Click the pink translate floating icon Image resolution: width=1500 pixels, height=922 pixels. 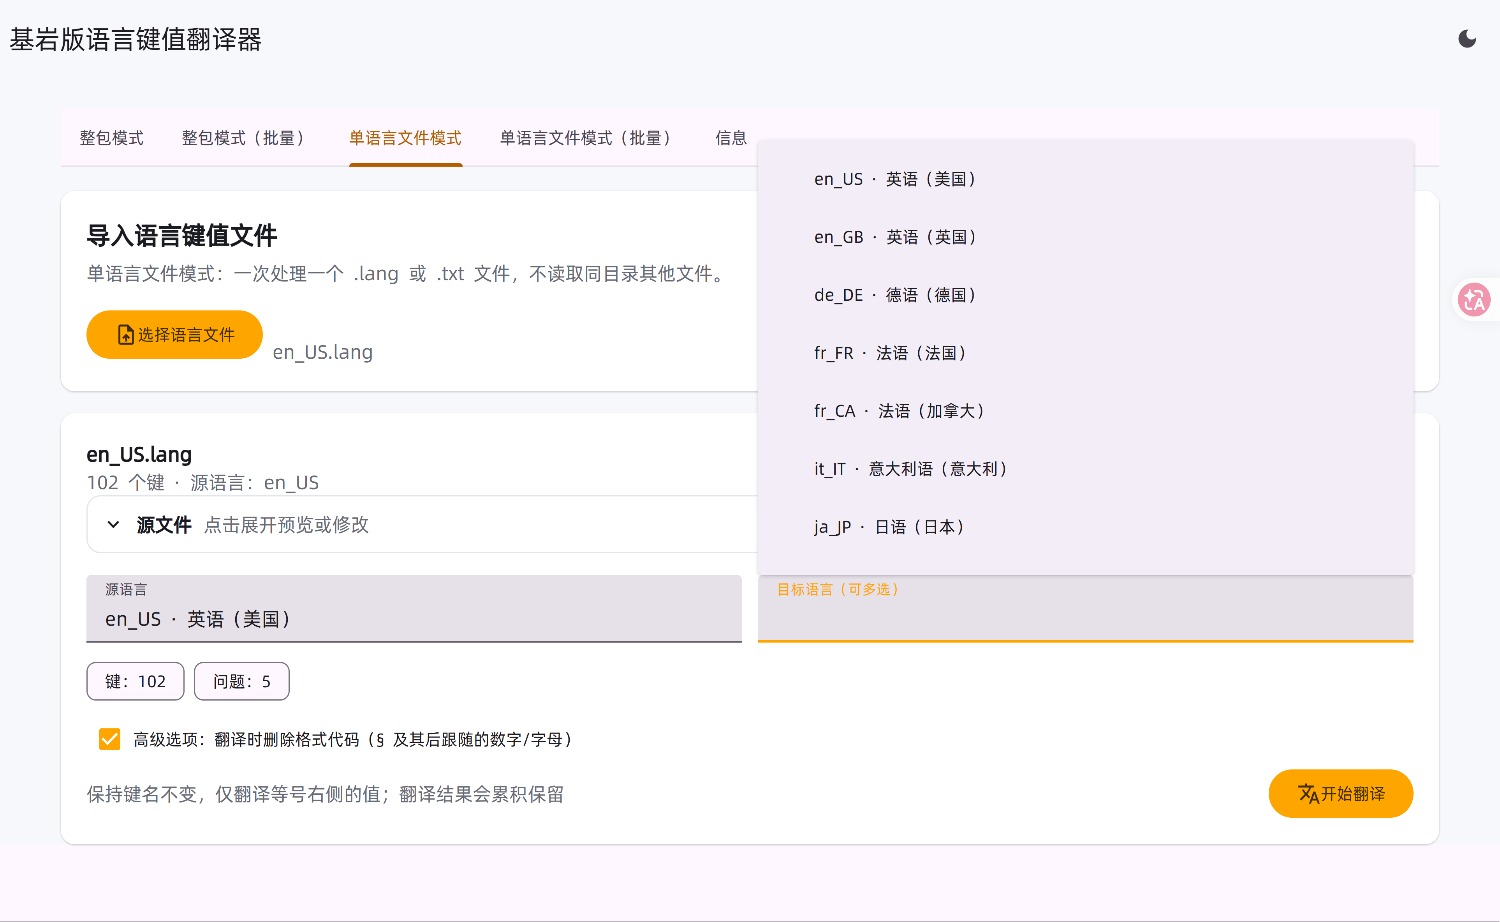[x=1474, y=299]
